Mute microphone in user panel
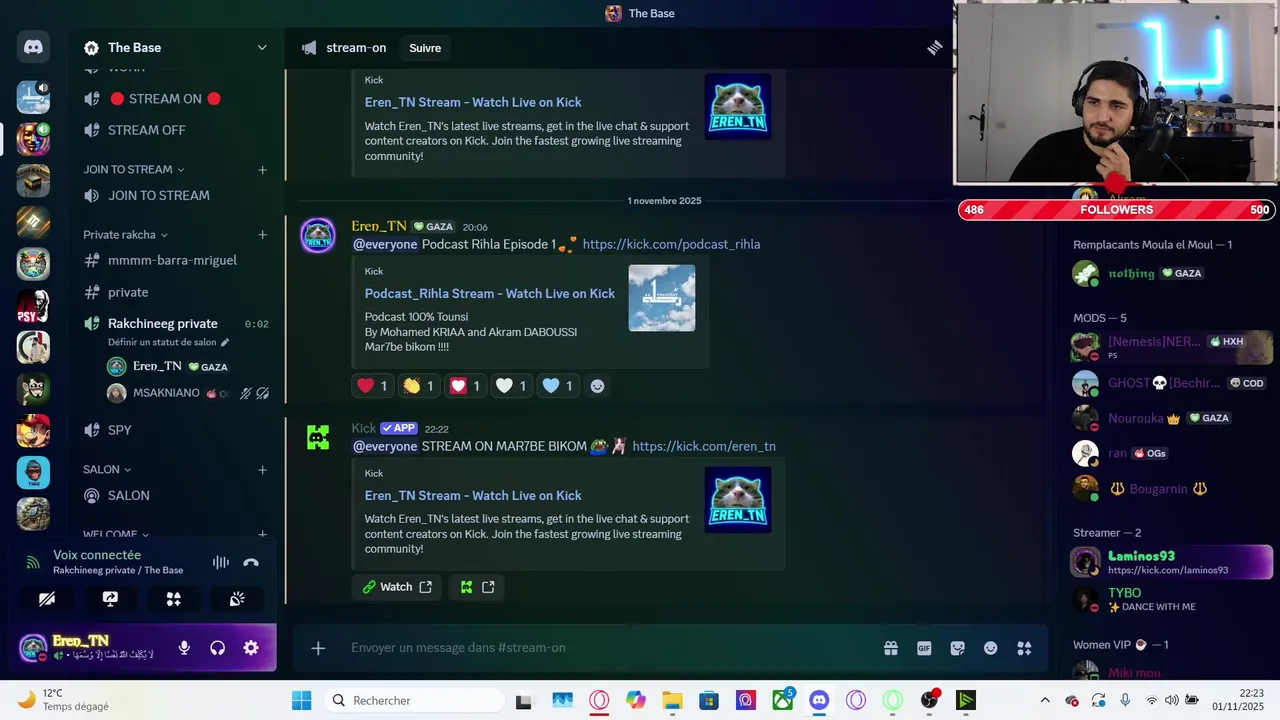This screenshot has width=1280, height=720. pos(184,648)
